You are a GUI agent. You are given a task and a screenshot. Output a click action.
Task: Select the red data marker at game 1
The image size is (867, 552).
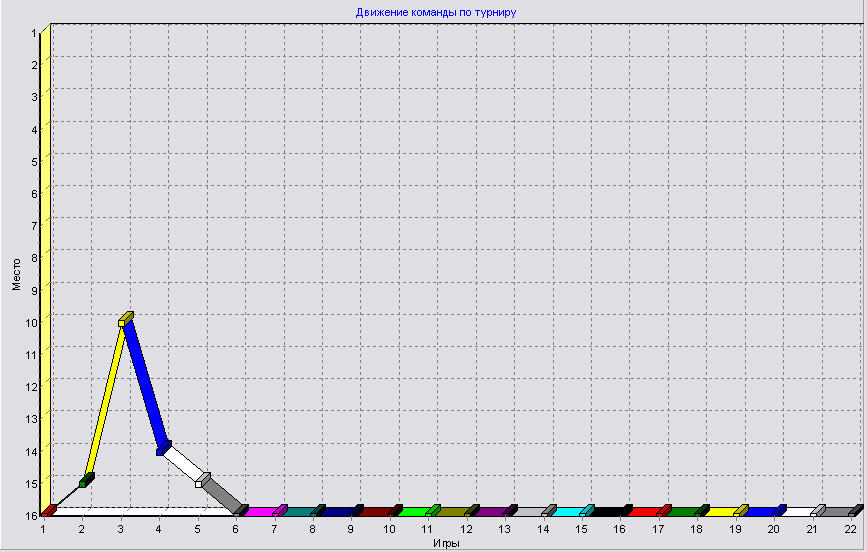click(x=49, y=511)
